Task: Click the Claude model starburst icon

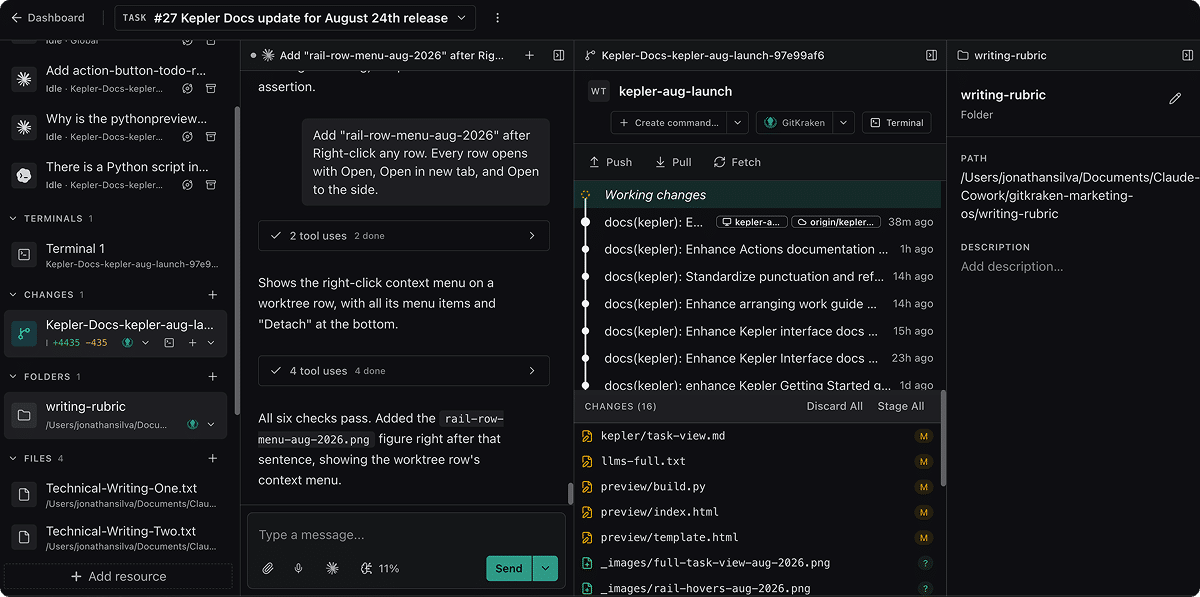Action: pos(332,568)
